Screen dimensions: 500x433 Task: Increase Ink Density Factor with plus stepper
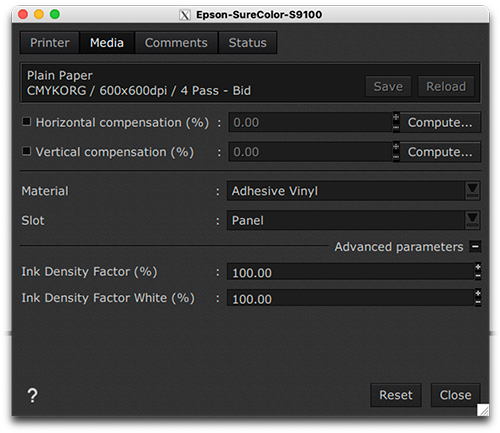click(478, 267)
